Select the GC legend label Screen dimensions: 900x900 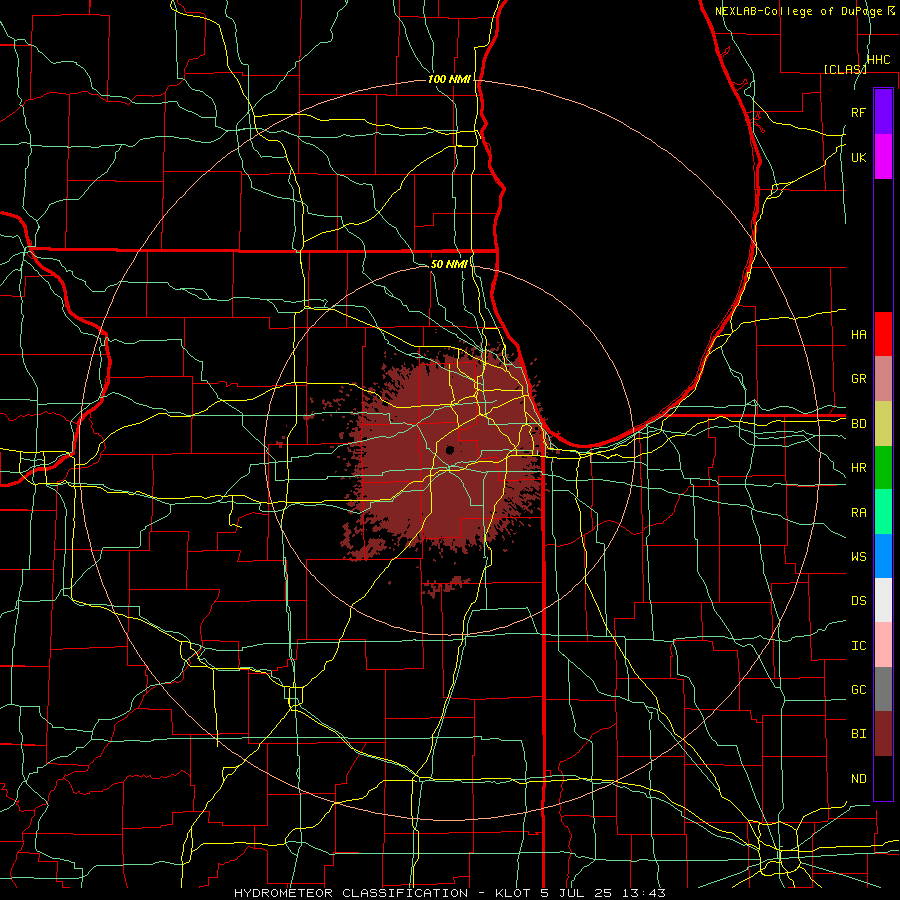point(859,690)
